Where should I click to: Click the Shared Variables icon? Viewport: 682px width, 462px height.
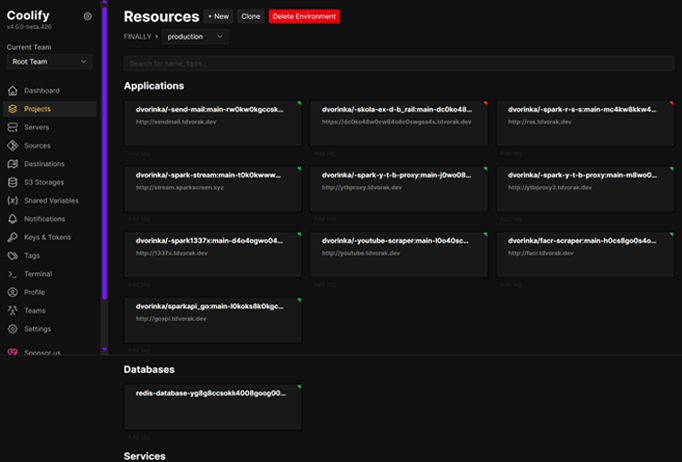click(x=13, y=201)
